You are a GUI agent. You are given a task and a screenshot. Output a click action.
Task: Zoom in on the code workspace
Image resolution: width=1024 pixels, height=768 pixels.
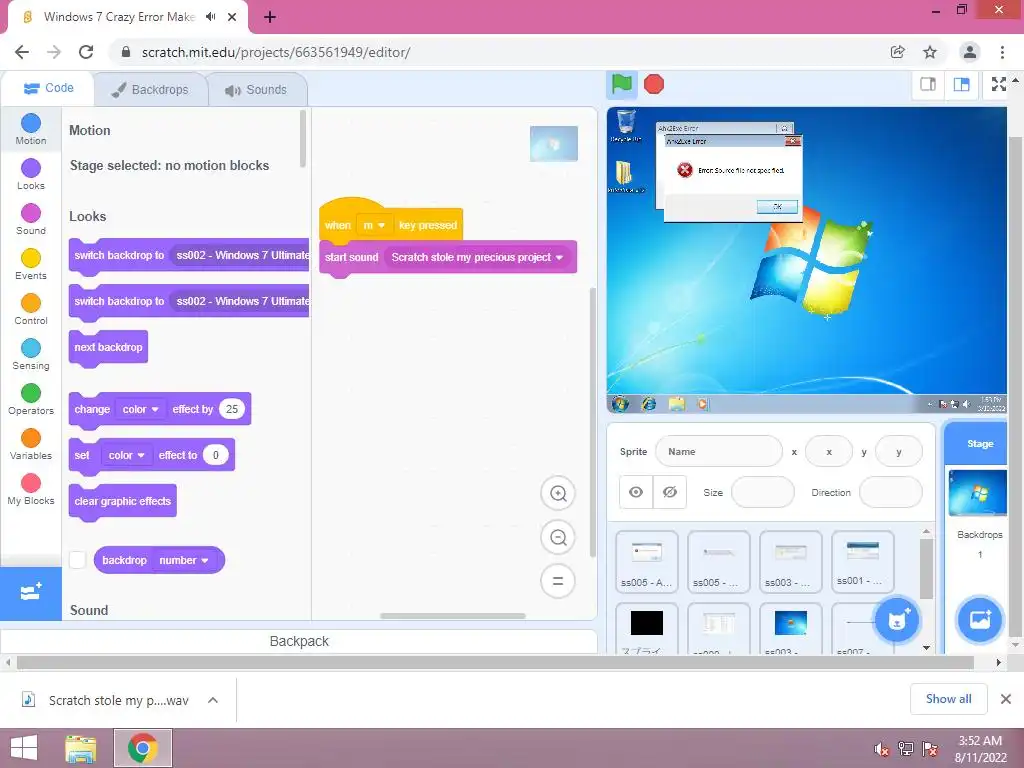pyautogui.click(x=558, y=493)
